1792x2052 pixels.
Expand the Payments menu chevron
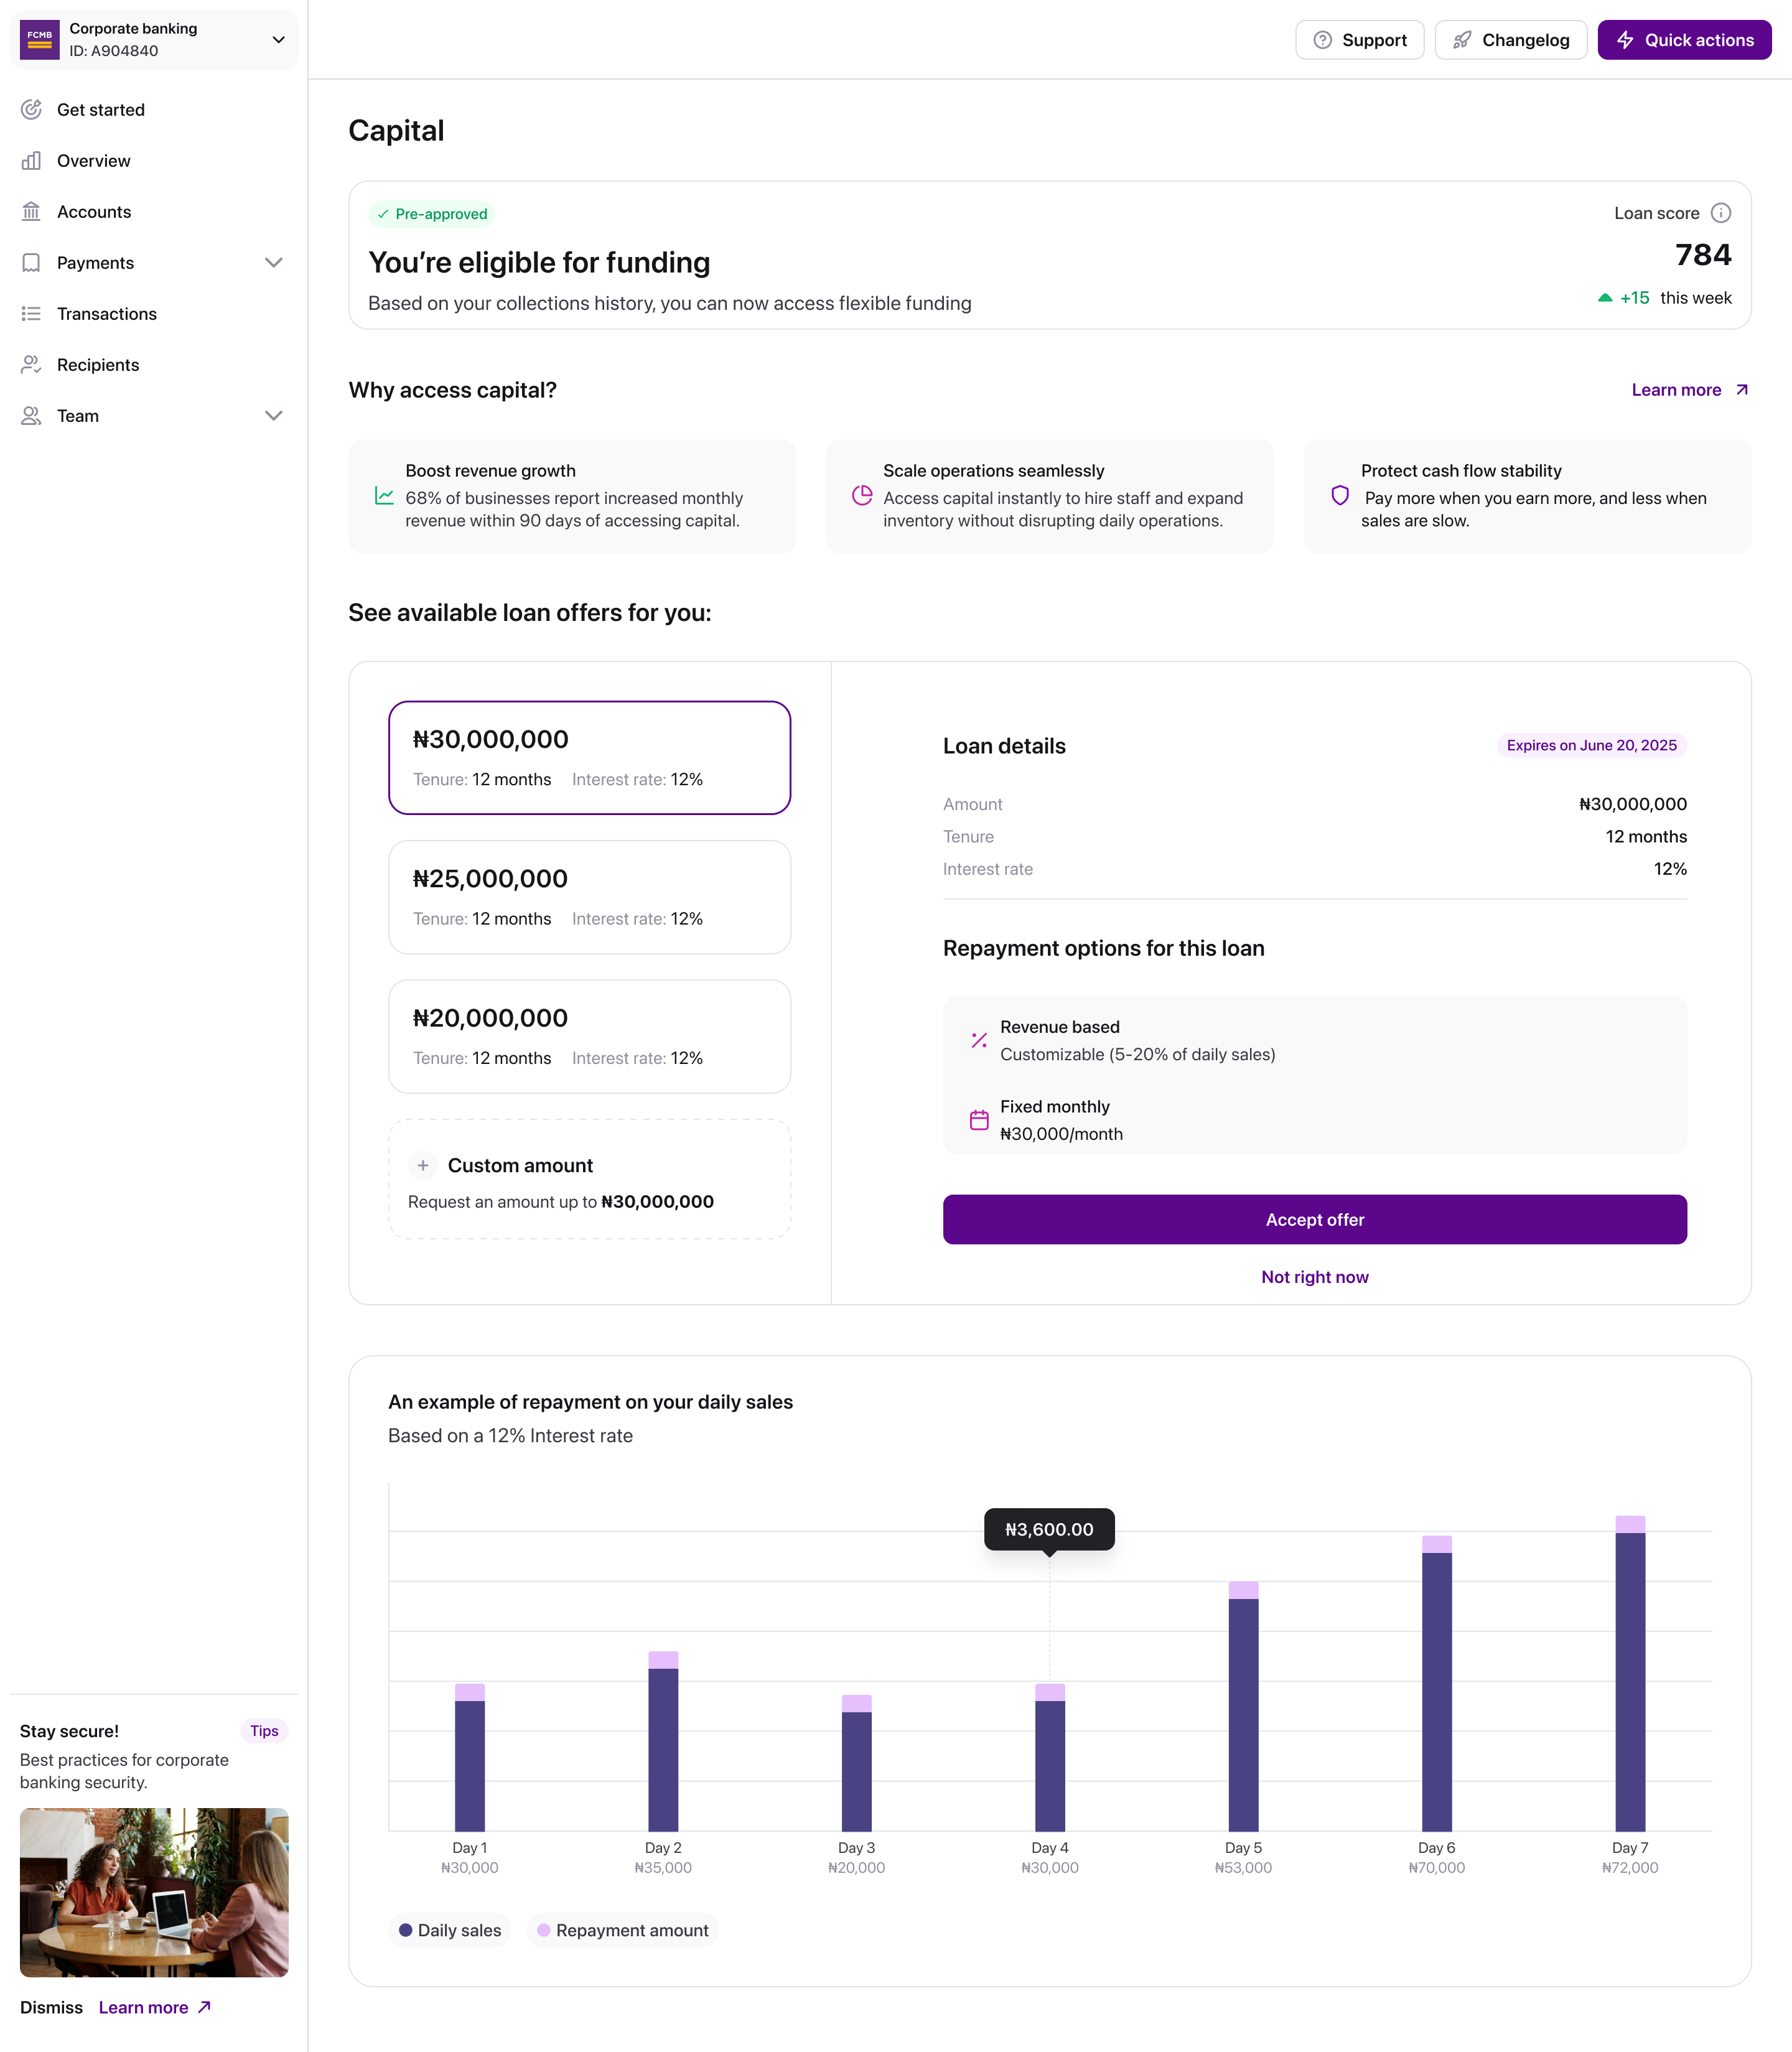[x=273, y=263]
